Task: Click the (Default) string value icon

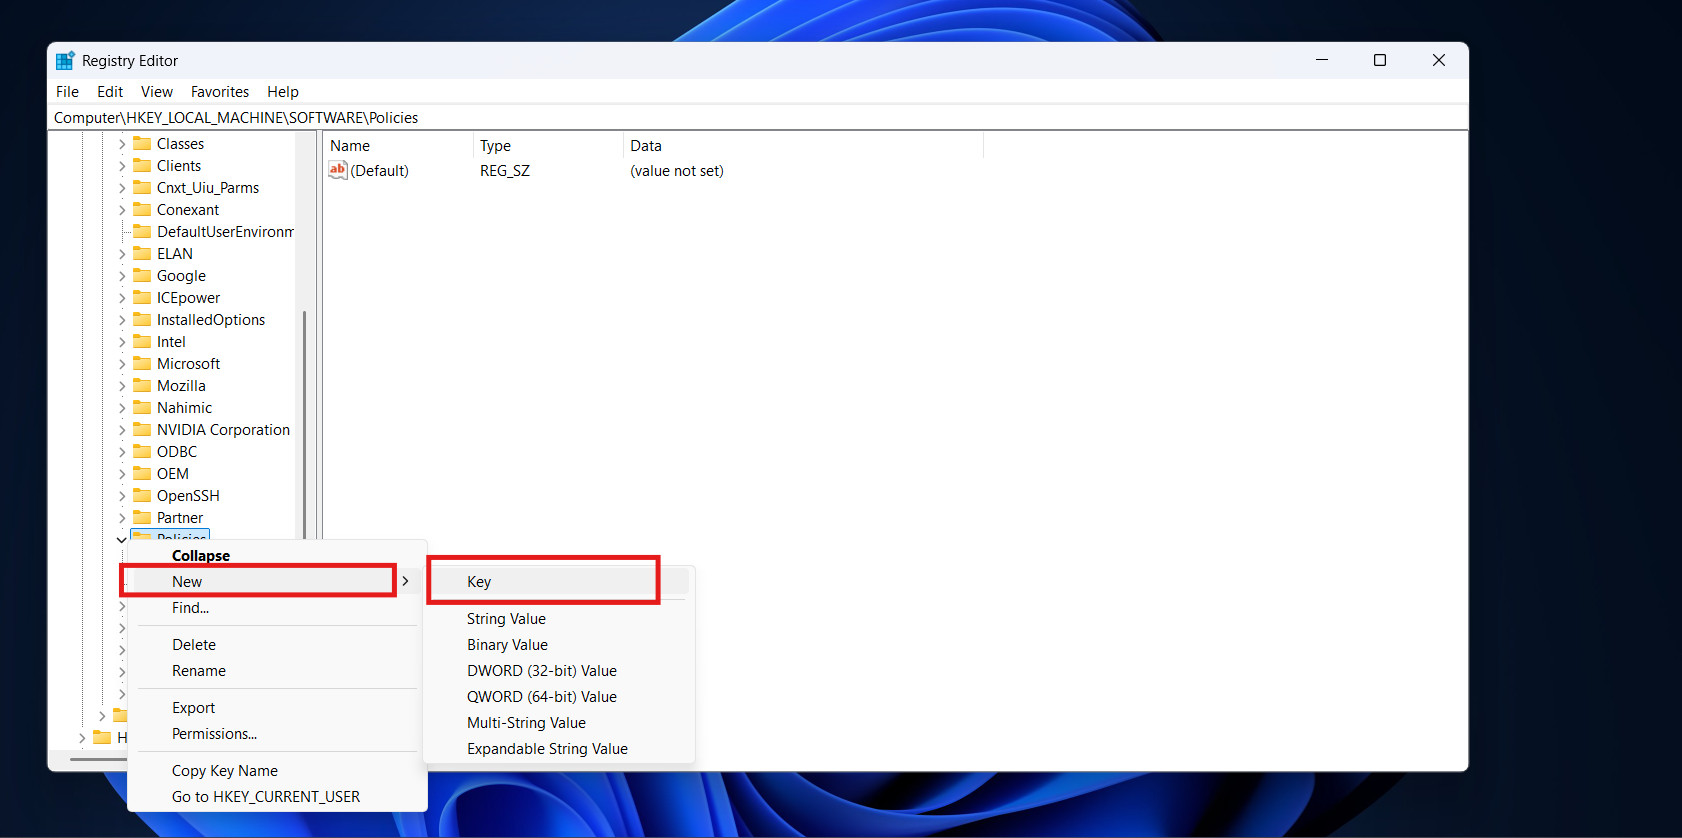Action: [x=338, y=171]
